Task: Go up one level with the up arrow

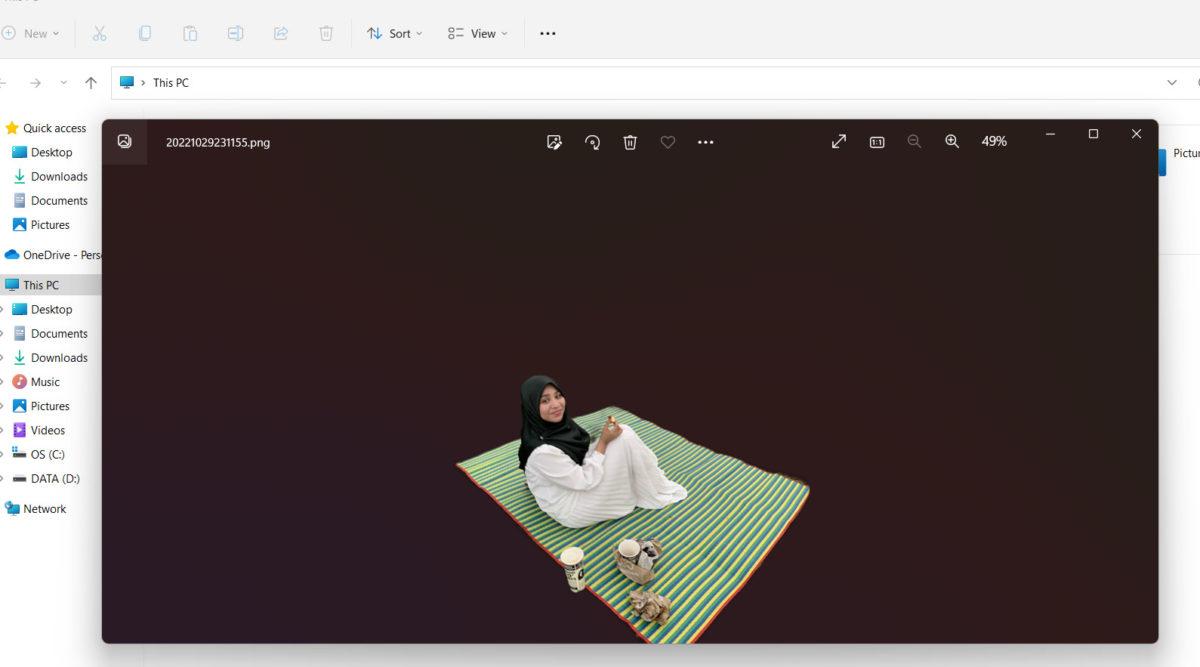Action: 91,83
